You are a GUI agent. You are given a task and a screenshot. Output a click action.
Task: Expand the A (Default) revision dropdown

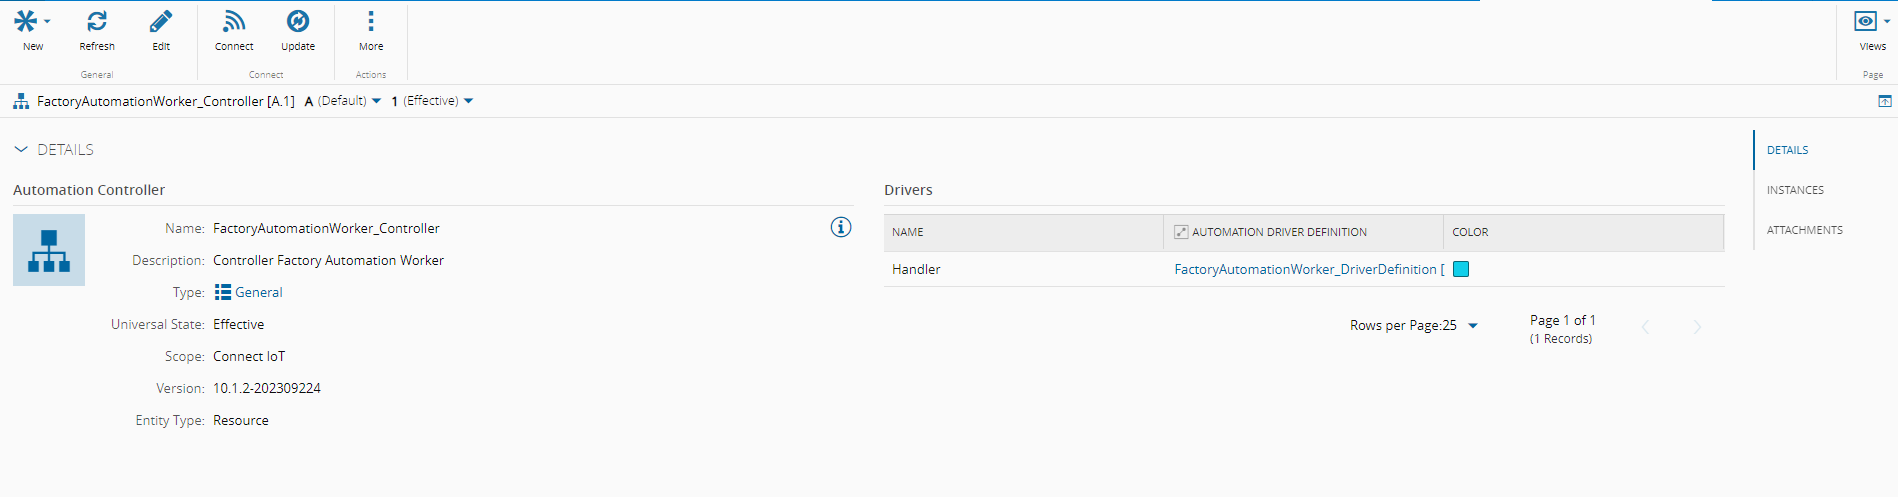point(343,101)
